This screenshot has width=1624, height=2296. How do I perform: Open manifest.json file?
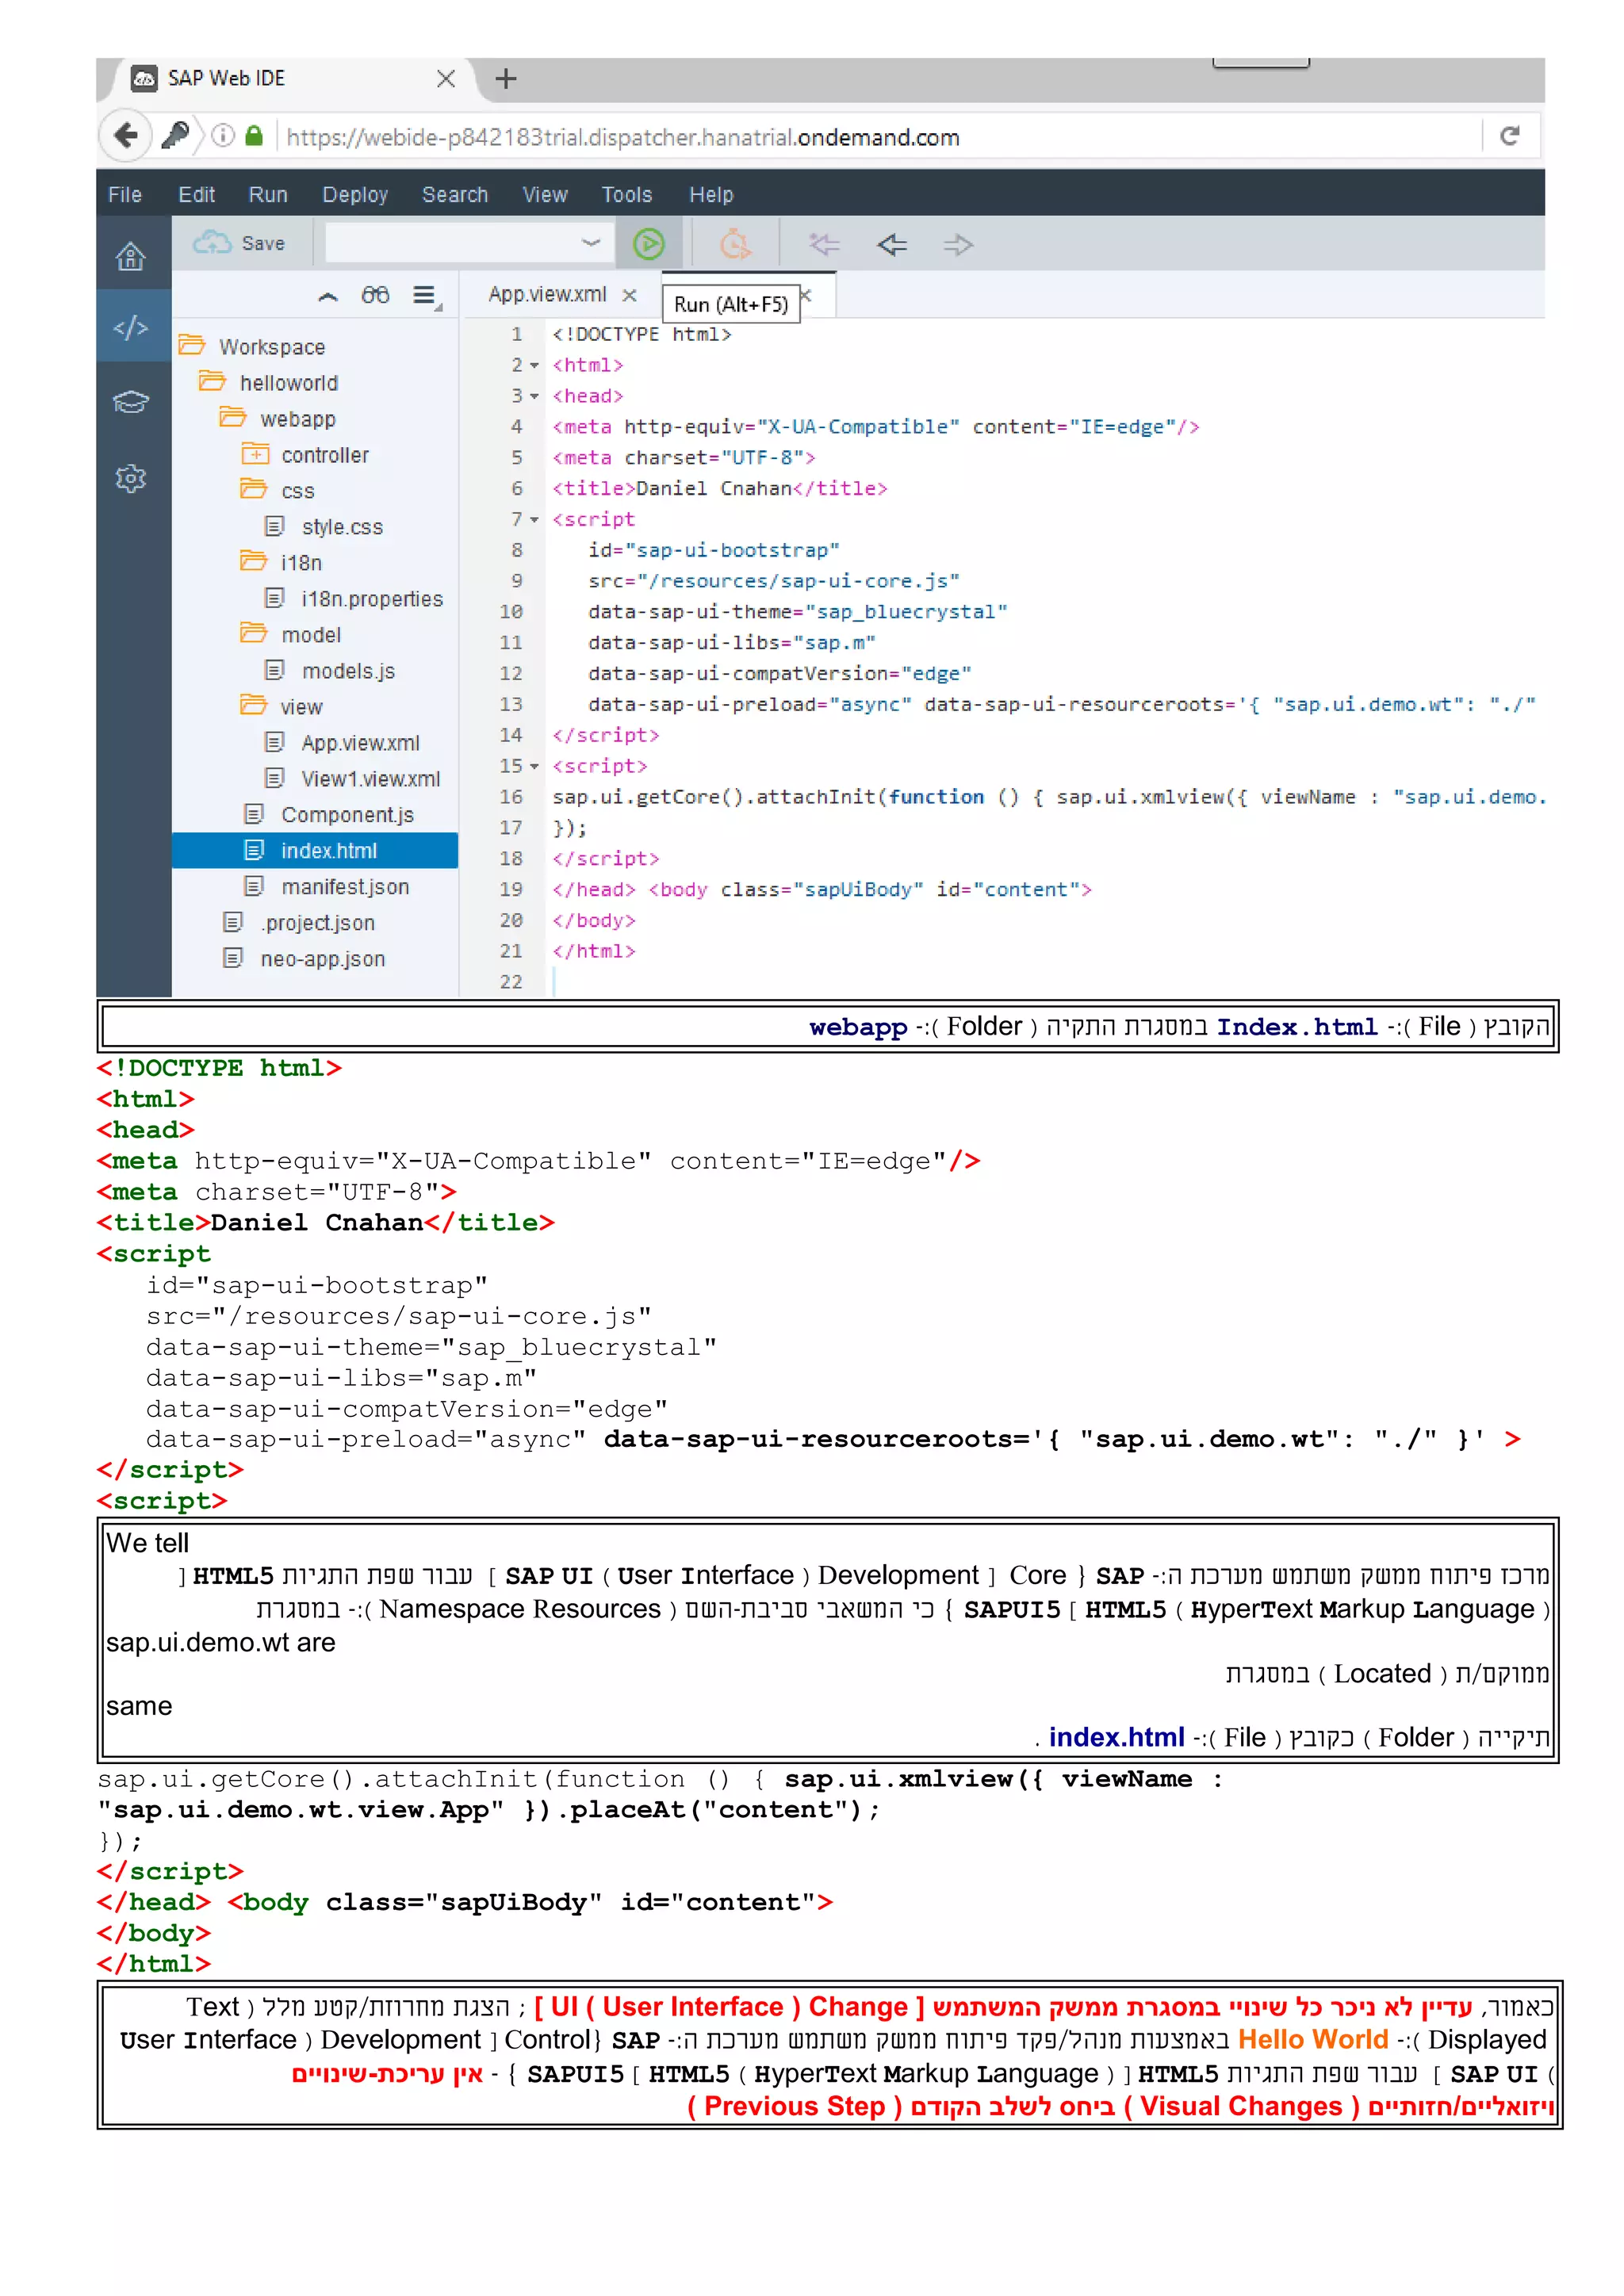point(344,887)
